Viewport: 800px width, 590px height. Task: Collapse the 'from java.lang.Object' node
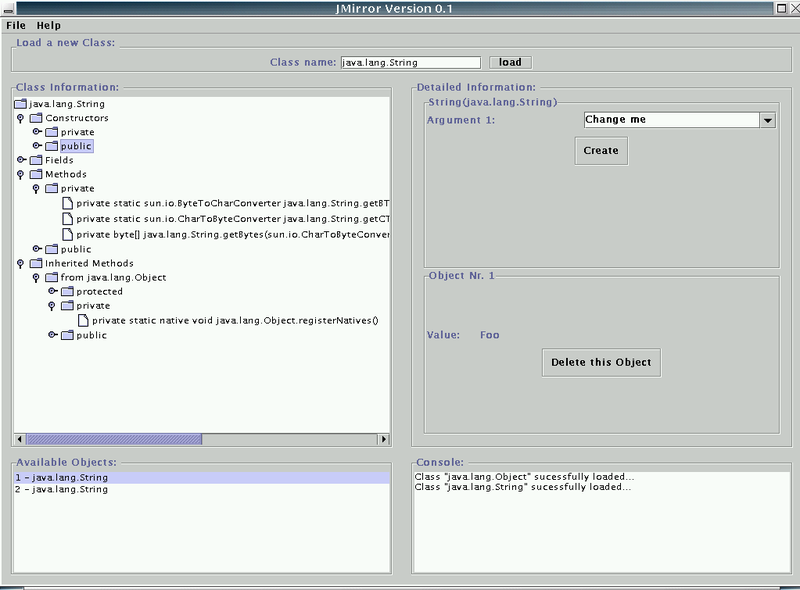(x=36, y=278)
